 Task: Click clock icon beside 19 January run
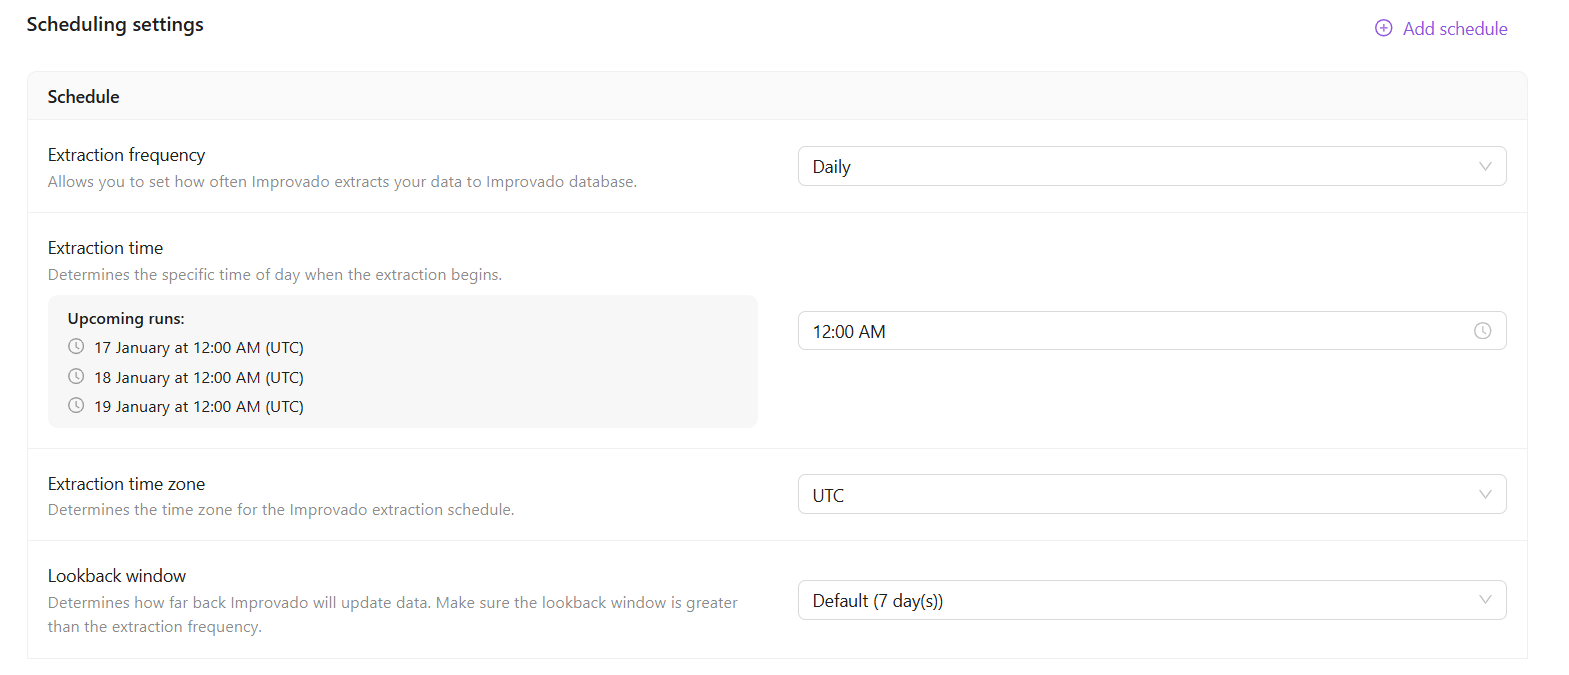click(76, 406)
